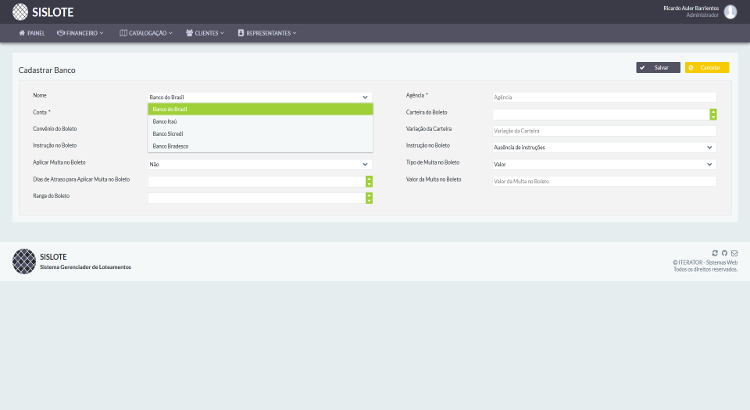
Task: Click the SISLOTE logo in header
Action: coord(43,12)
